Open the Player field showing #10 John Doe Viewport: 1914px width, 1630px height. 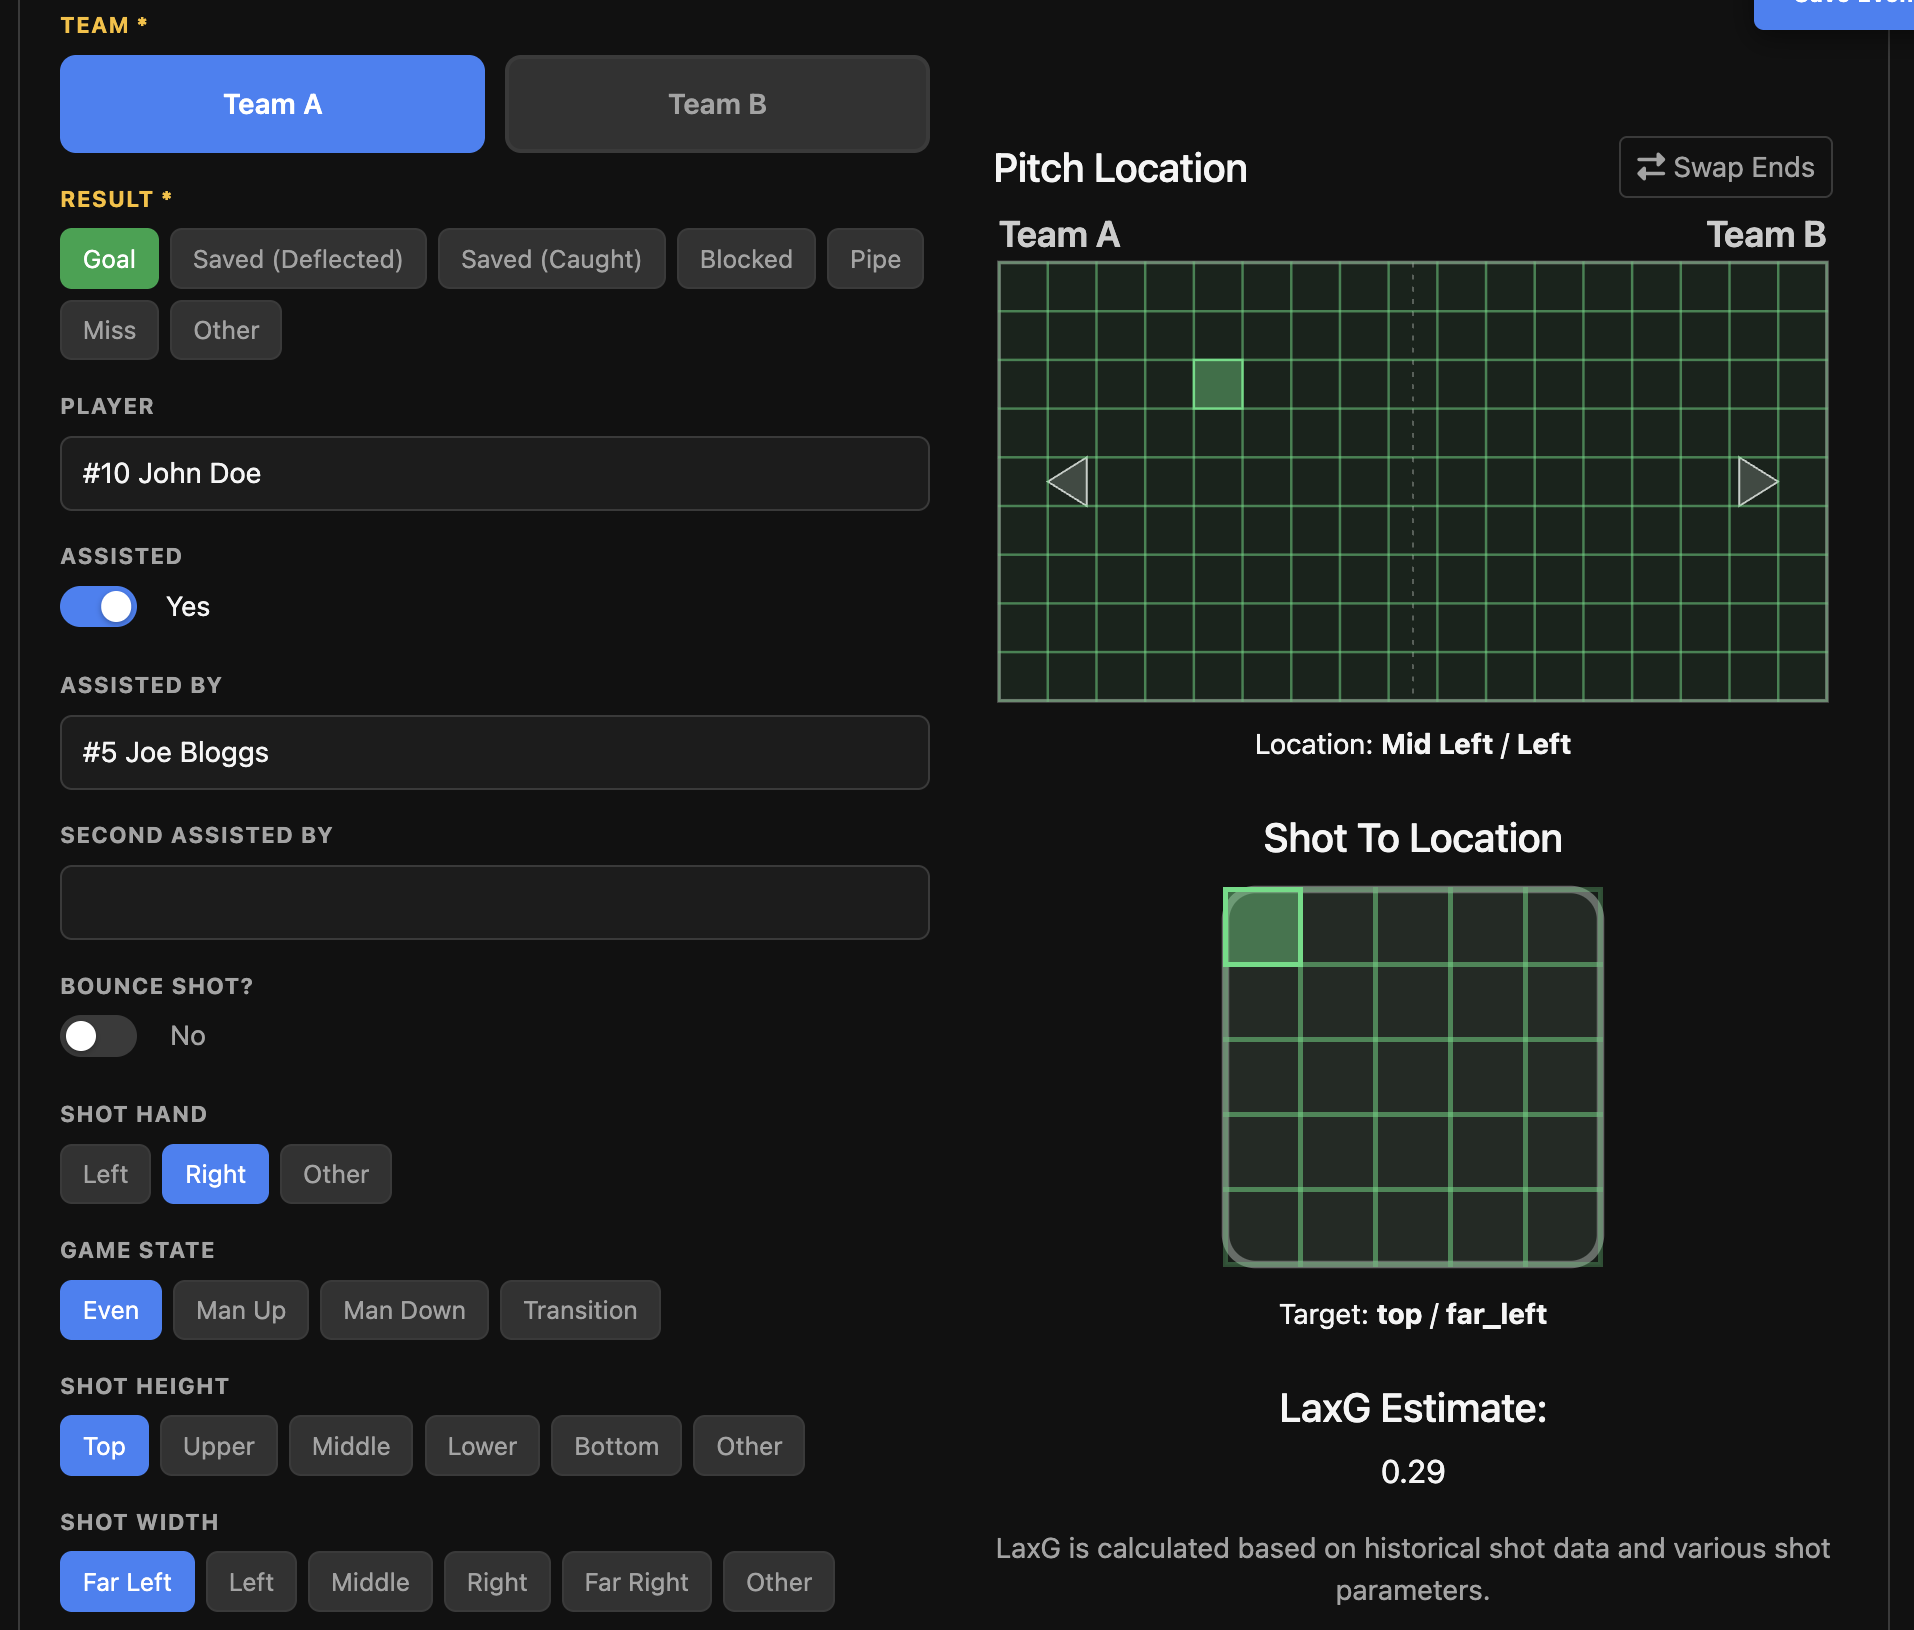(x=495, y=473)
